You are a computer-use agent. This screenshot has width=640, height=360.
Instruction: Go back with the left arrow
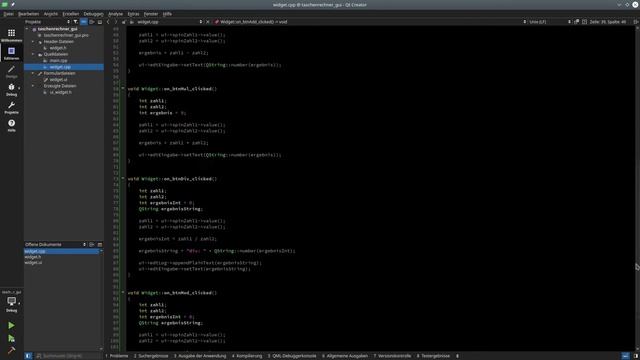108,22
